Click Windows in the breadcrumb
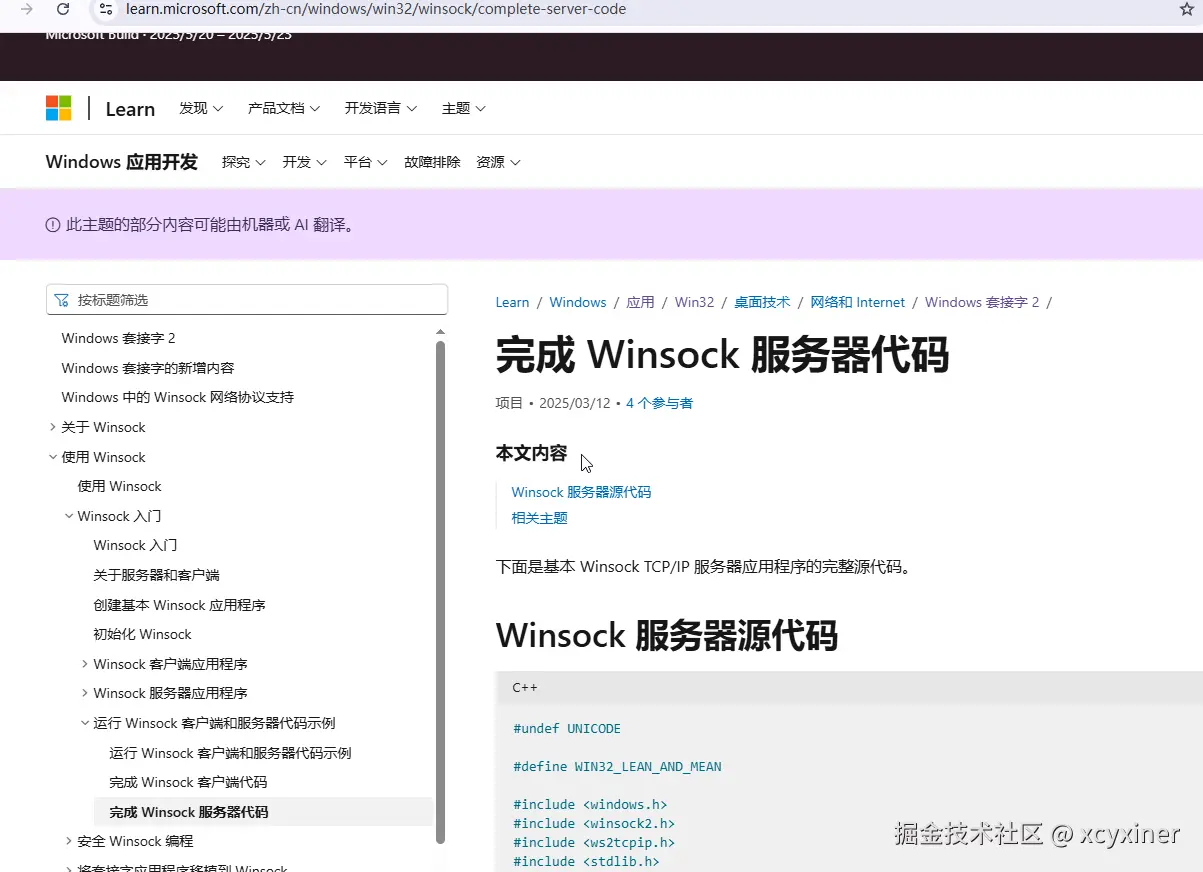 click(x=578, y=302)
